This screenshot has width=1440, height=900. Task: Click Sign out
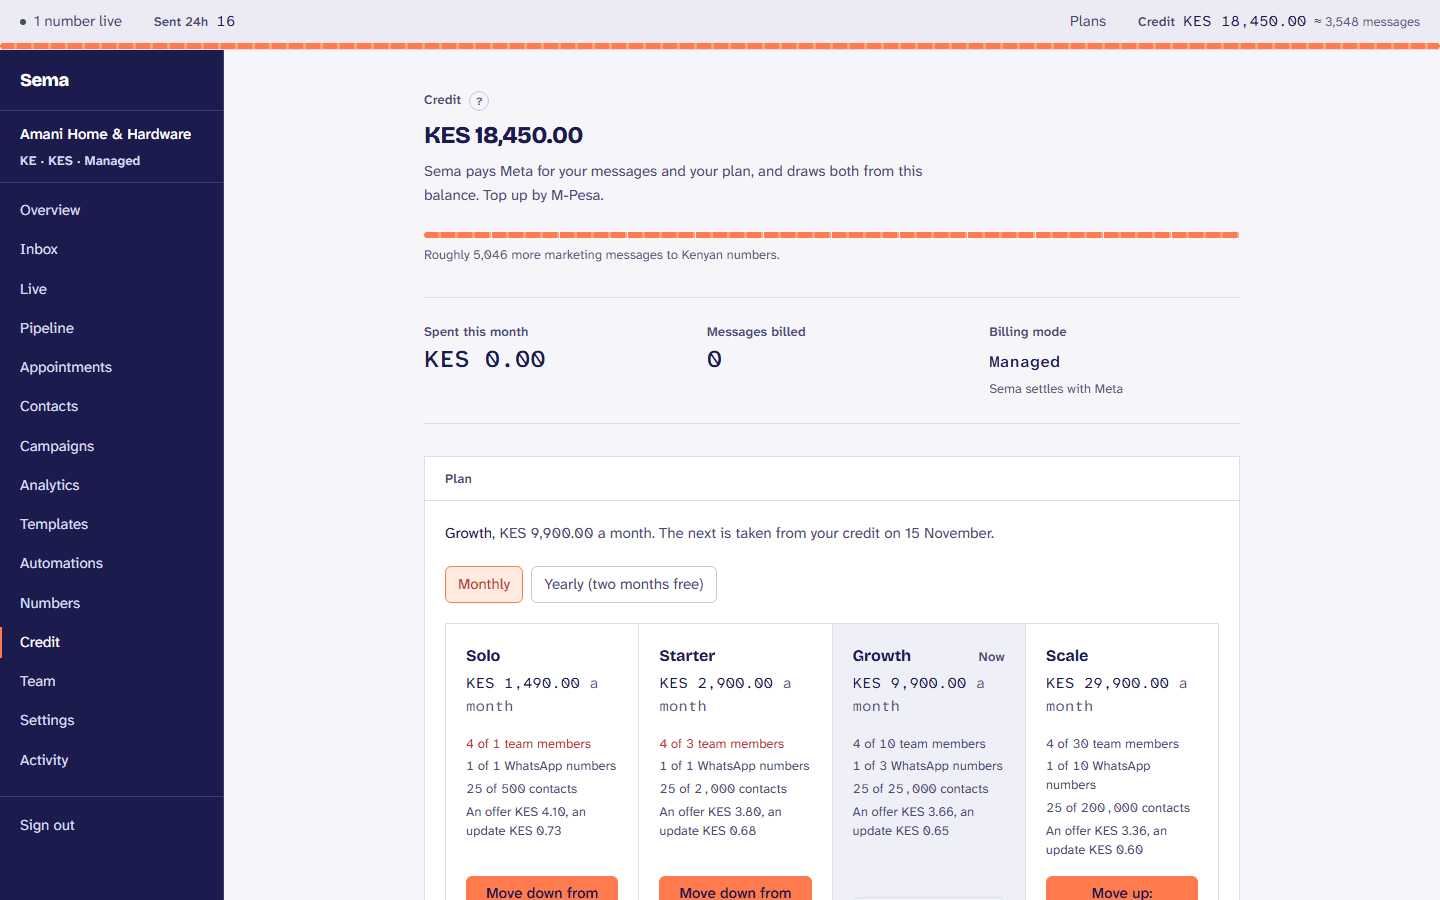coord(47,825)
